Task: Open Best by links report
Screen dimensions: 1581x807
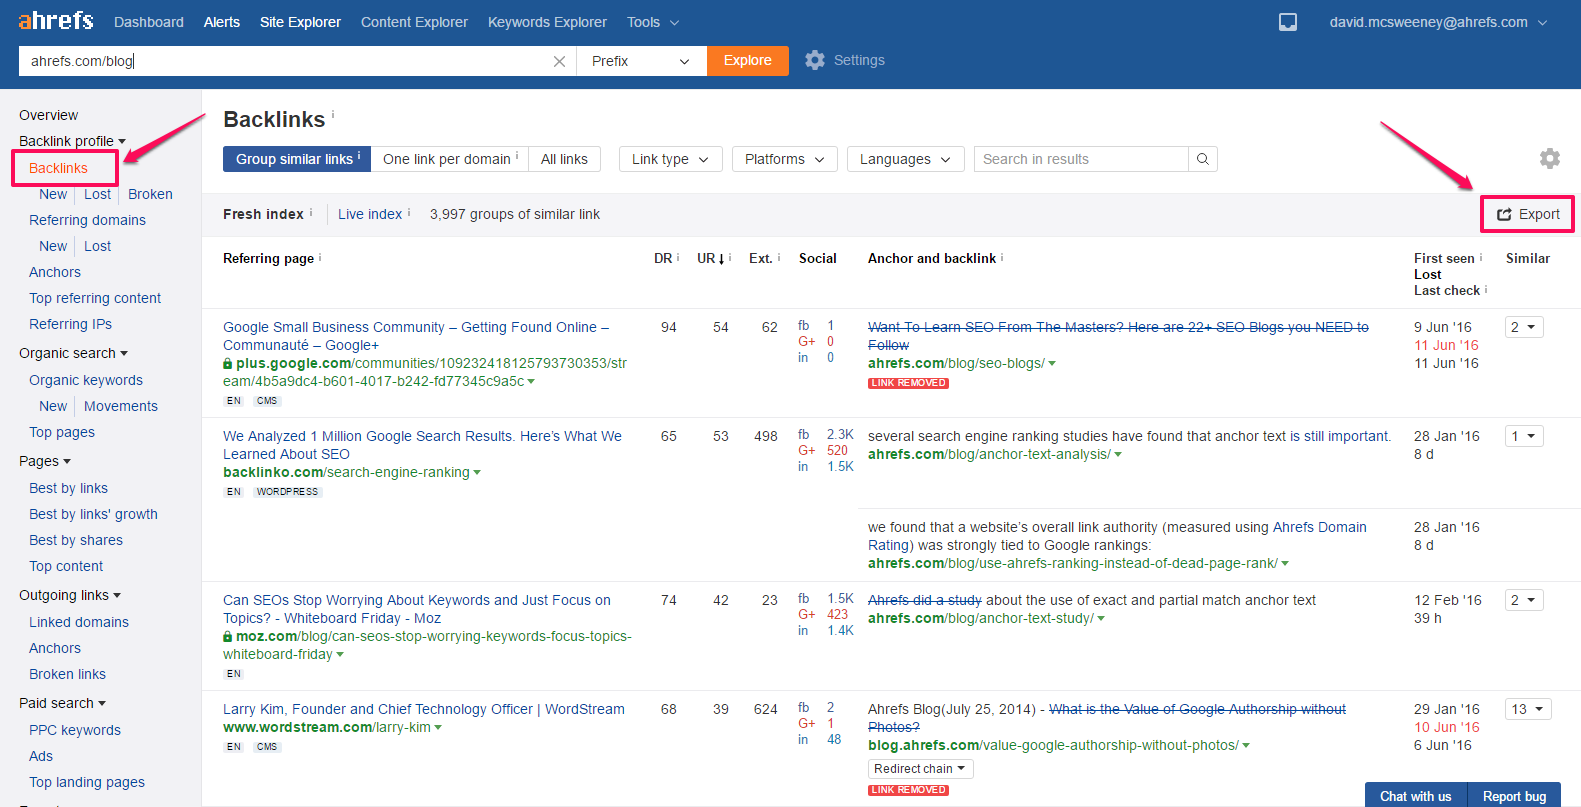Action: (x=68, y=488)
